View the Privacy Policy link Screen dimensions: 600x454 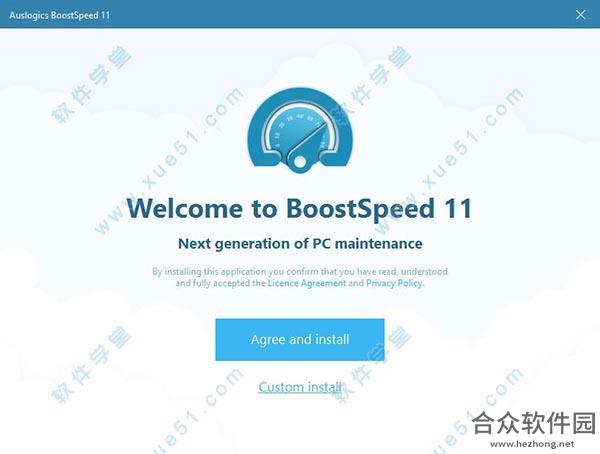point(395,283)
